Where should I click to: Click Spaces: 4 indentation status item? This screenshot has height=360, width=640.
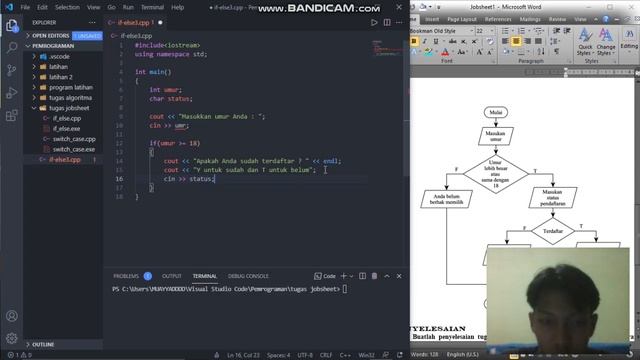coord(278,355)
